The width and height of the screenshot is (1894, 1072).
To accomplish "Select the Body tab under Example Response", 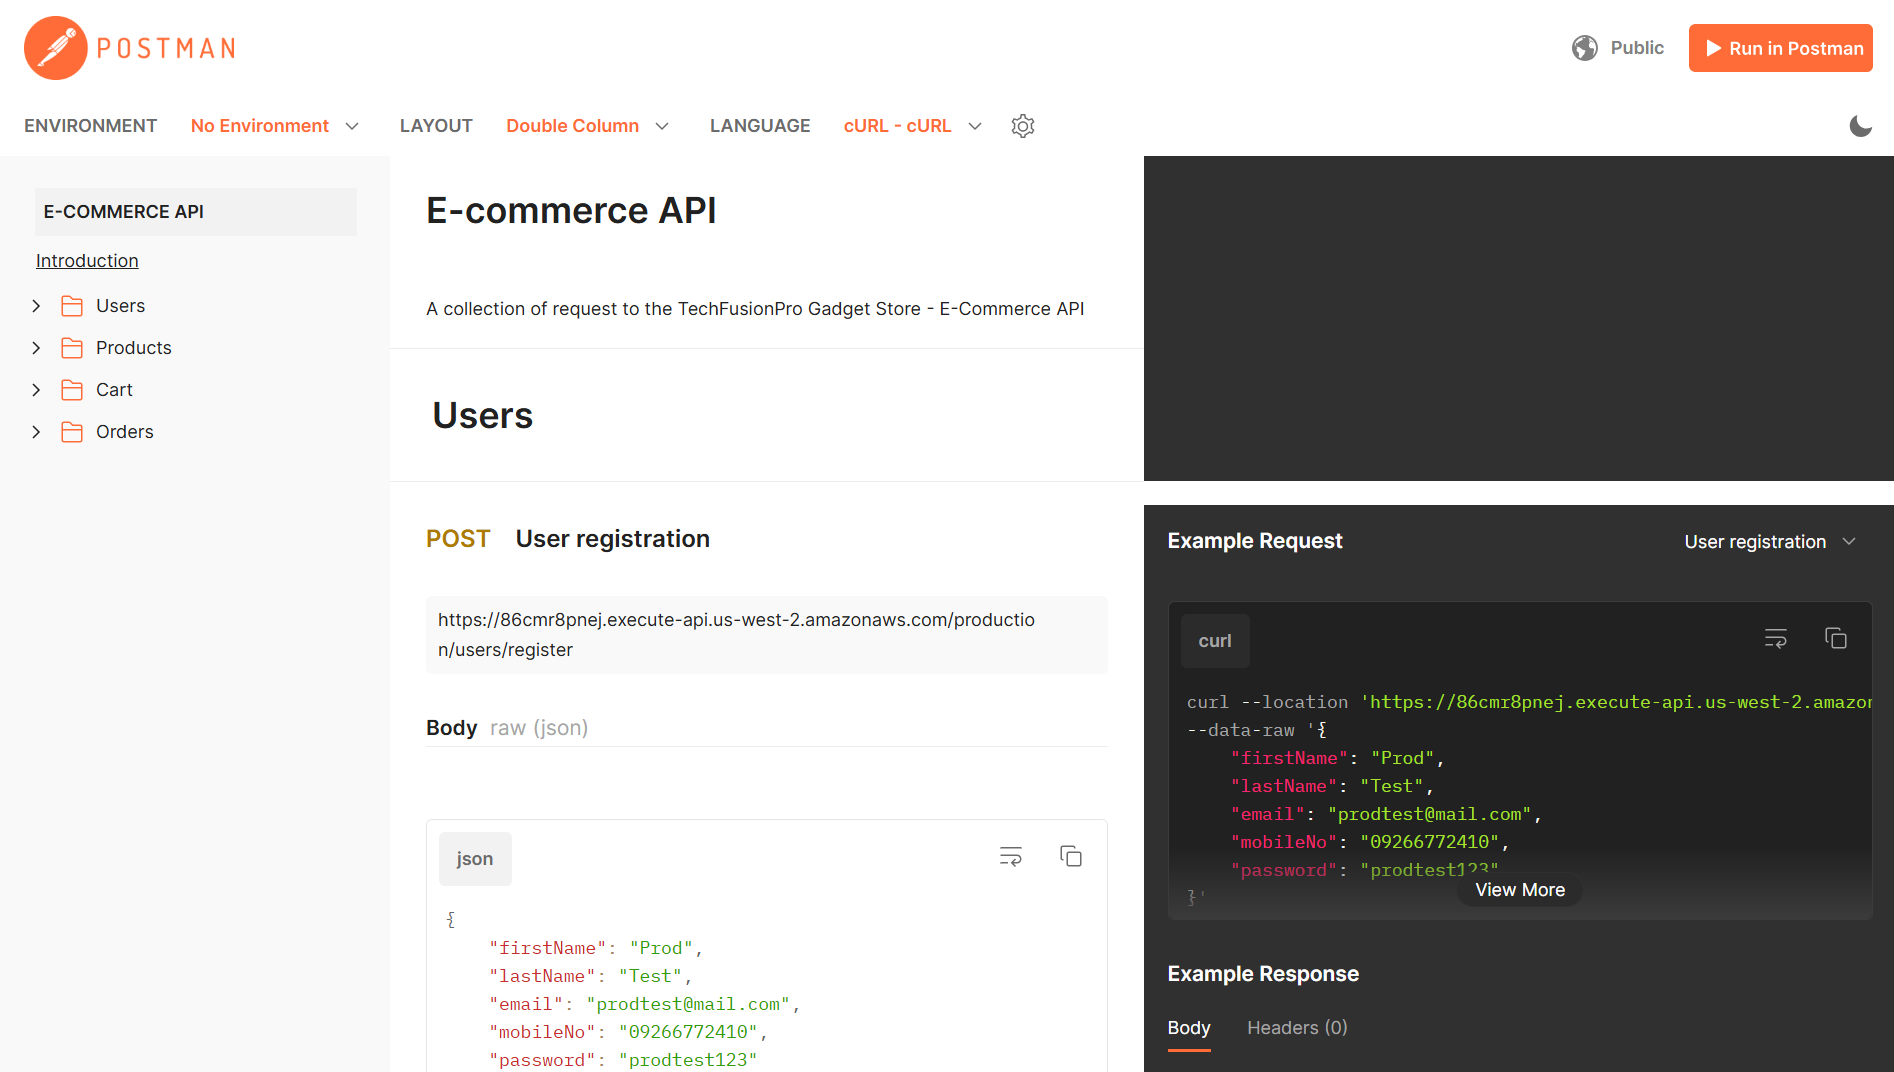I will pos(1188,1027).
